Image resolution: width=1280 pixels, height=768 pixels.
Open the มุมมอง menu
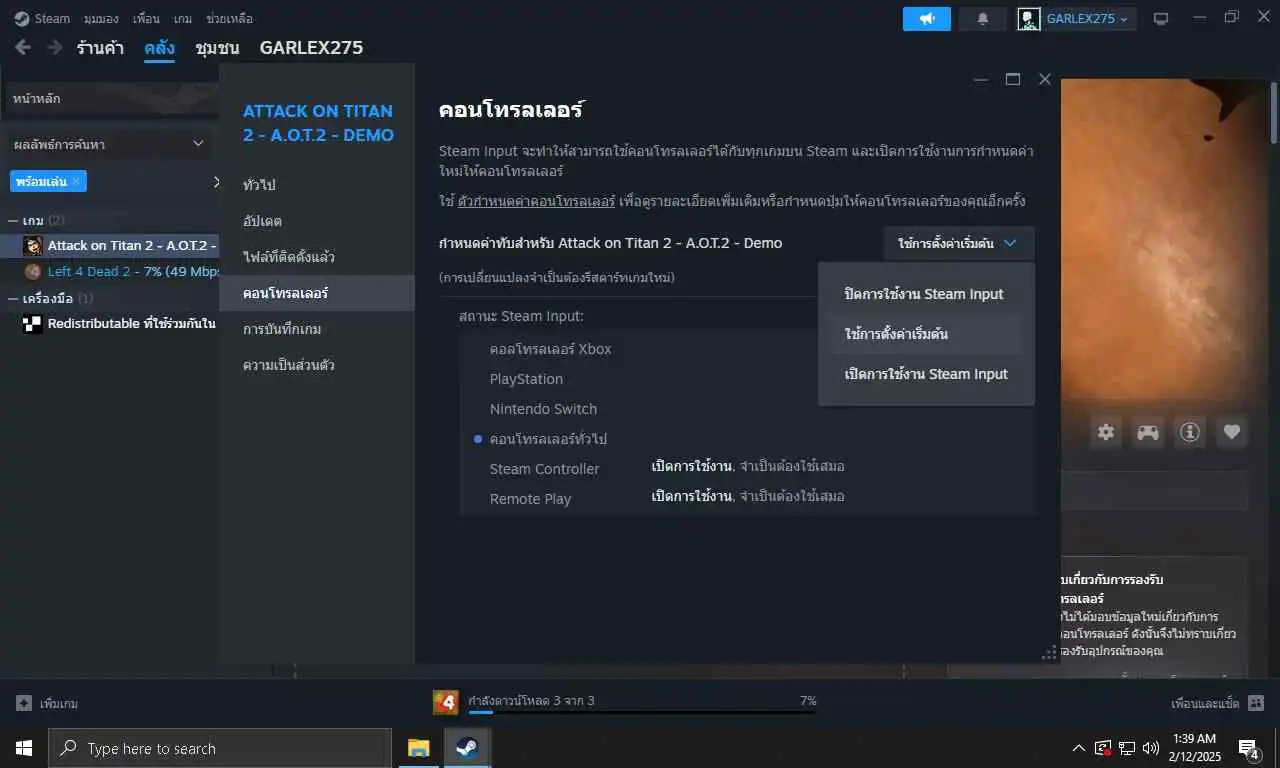102,18
